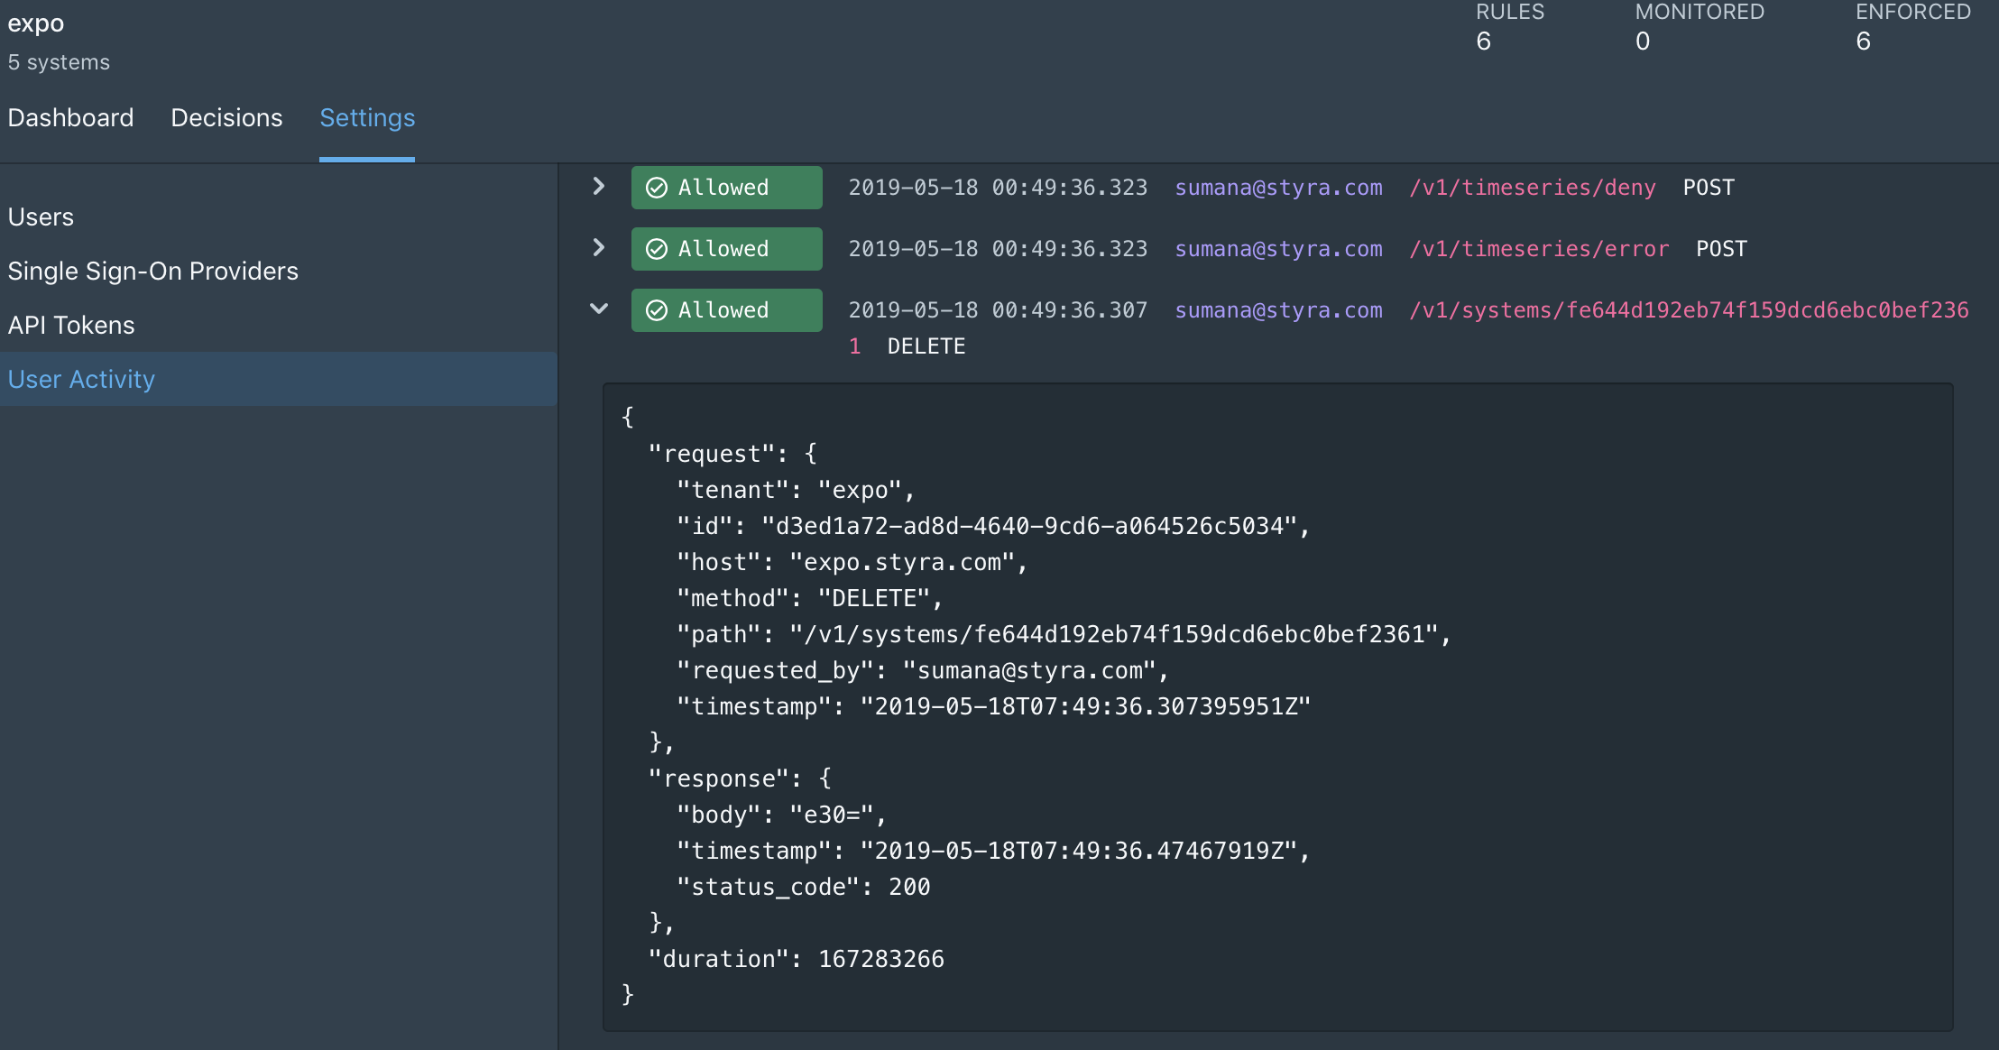Screen dimensions: 1999x1051
Task: Click the ENFORCED count of 6
Action: point(1863,41)
